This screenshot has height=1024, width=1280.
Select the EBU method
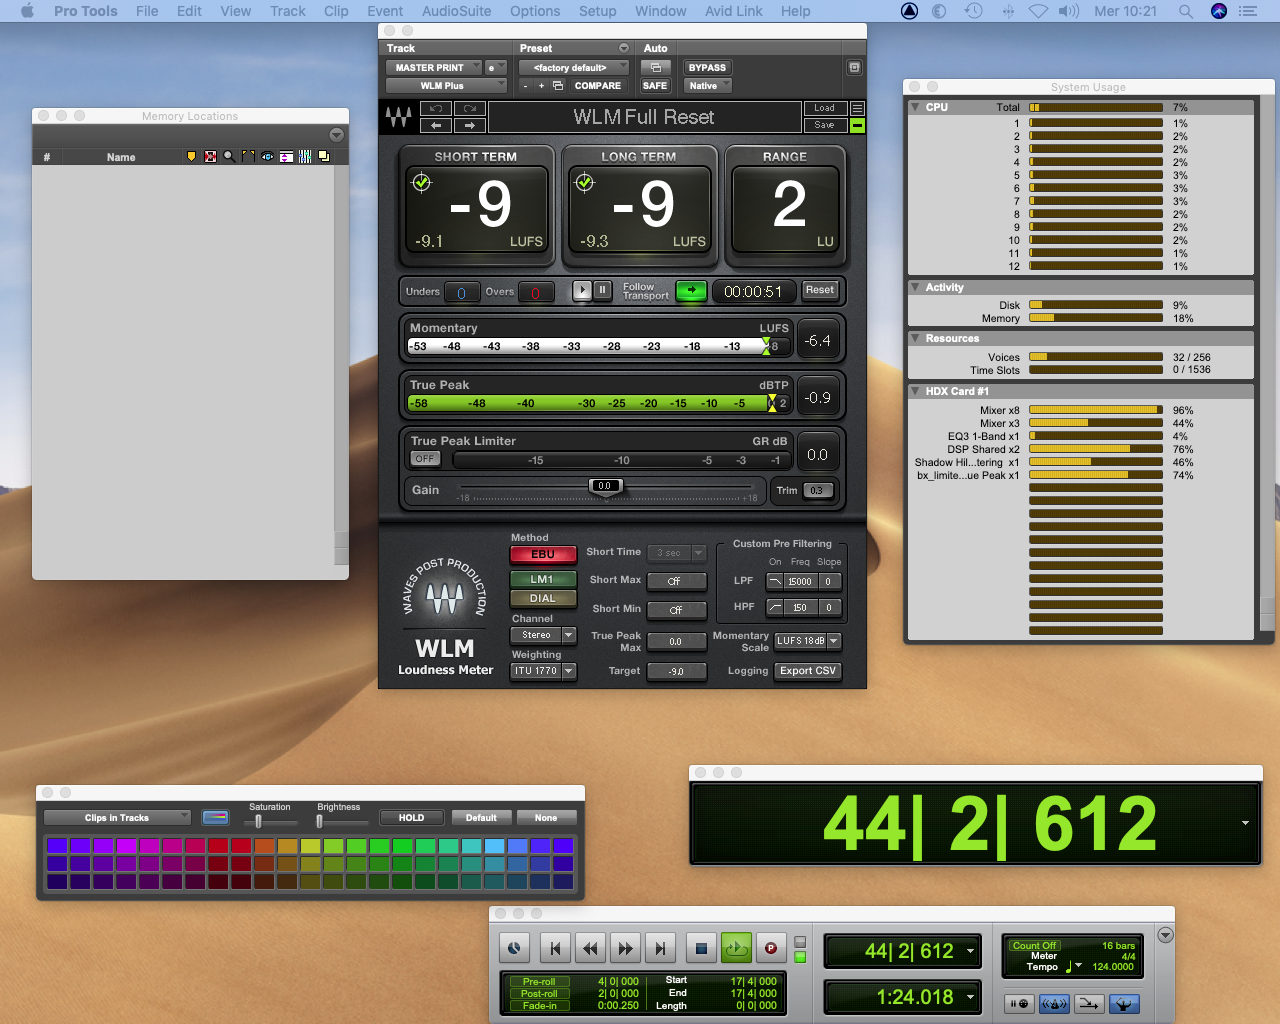(543, 554)
